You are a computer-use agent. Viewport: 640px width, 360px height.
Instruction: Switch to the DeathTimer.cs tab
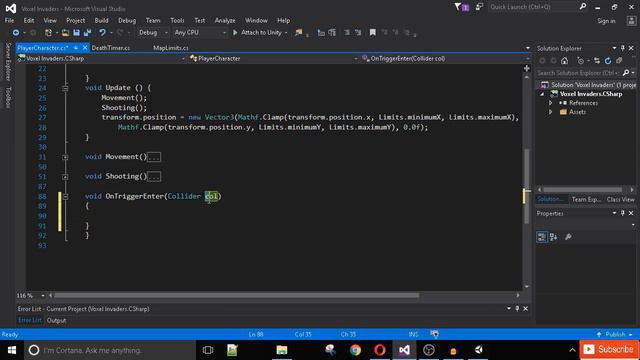(x=111, y=48)
